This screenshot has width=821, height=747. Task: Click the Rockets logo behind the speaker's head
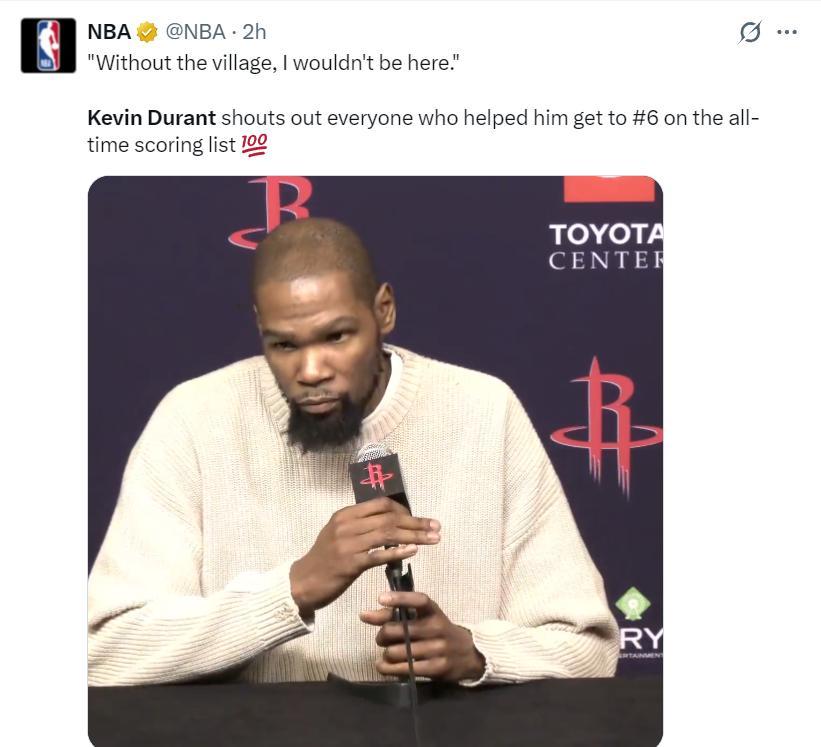point(270,212)
